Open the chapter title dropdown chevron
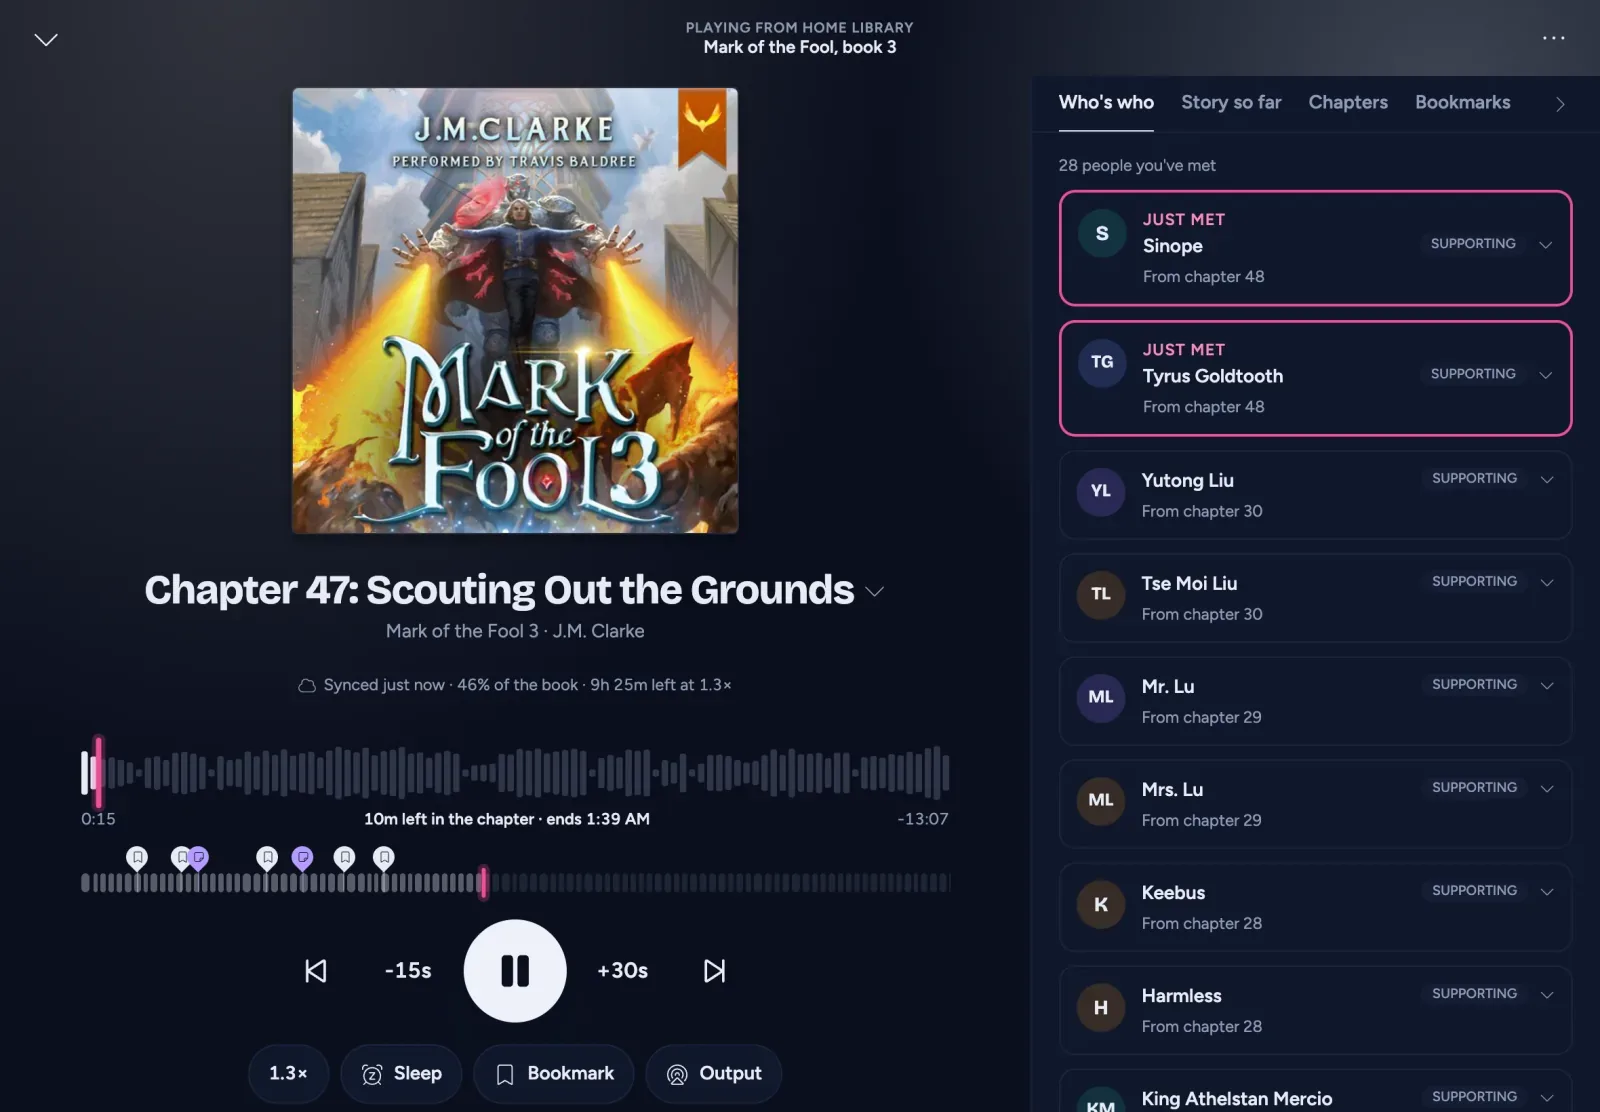This screenshot has height=1112, width=1600. click(x=875, y=591)
